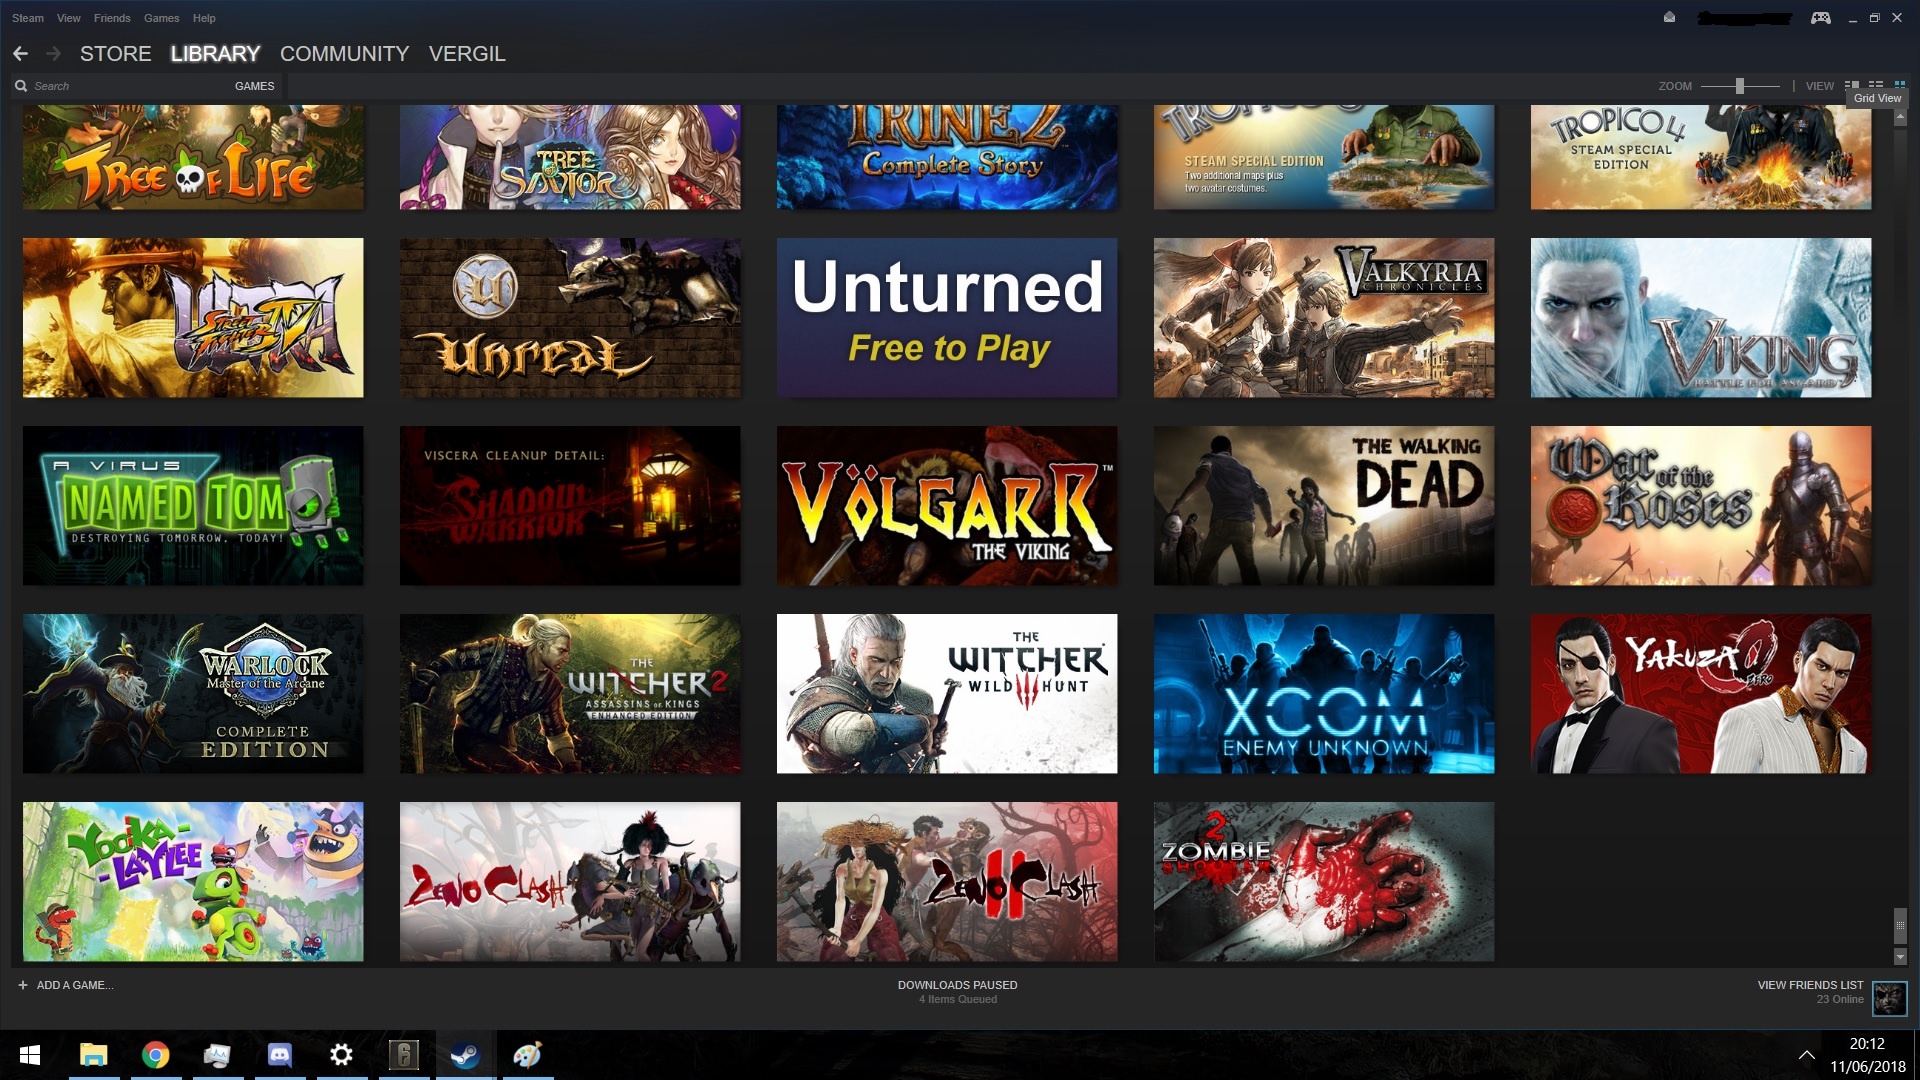1920x1080 pixels.
Task: Select The Witcher 3 Wild Hunt thumbnail
Action: [947, 693]
